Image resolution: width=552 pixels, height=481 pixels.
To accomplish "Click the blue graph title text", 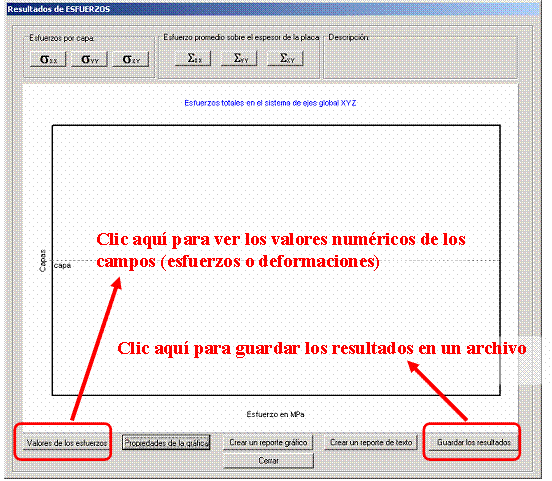I will 270,103.
